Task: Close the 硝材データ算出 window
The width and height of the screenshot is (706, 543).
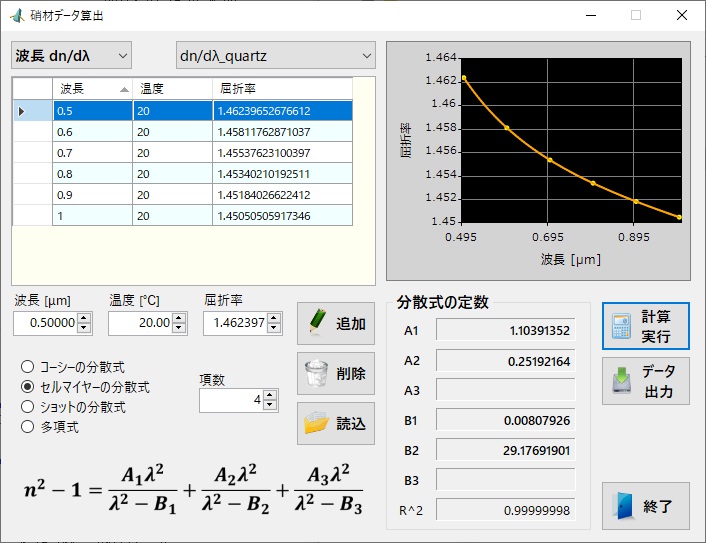Action: pyautogui.click(x=682, y=15)
